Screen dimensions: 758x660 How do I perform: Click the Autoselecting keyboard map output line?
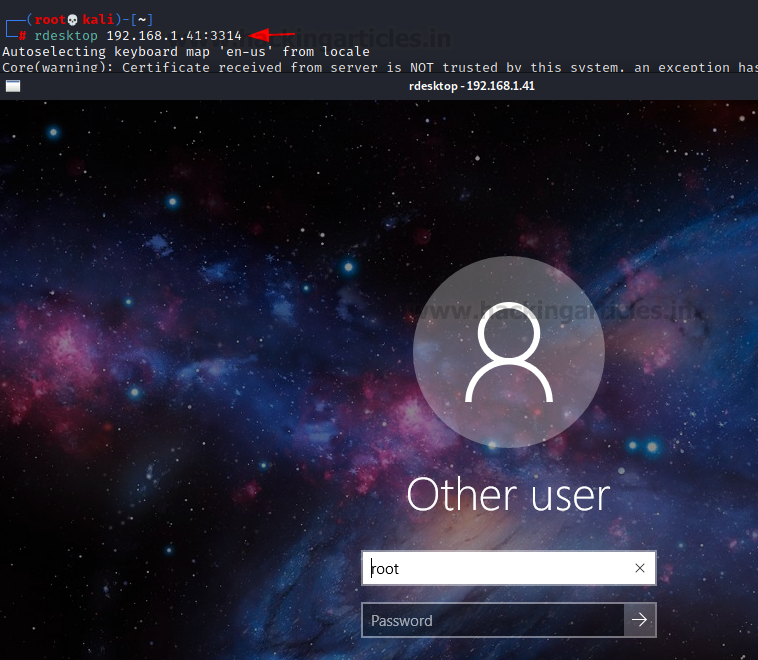[186, 52]
